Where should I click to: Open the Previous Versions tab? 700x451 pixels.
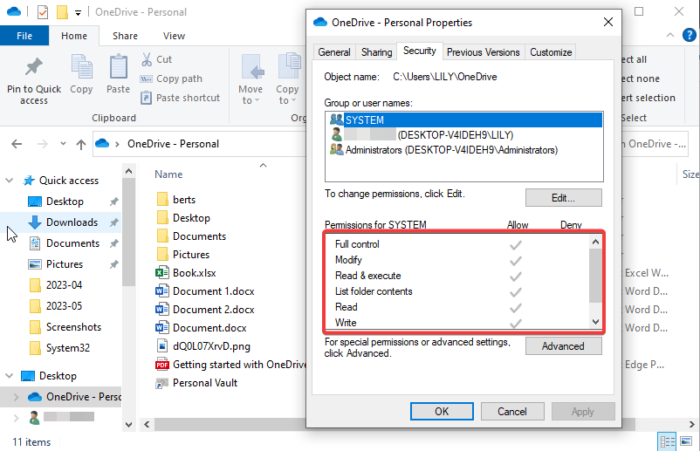coord(482,52)
